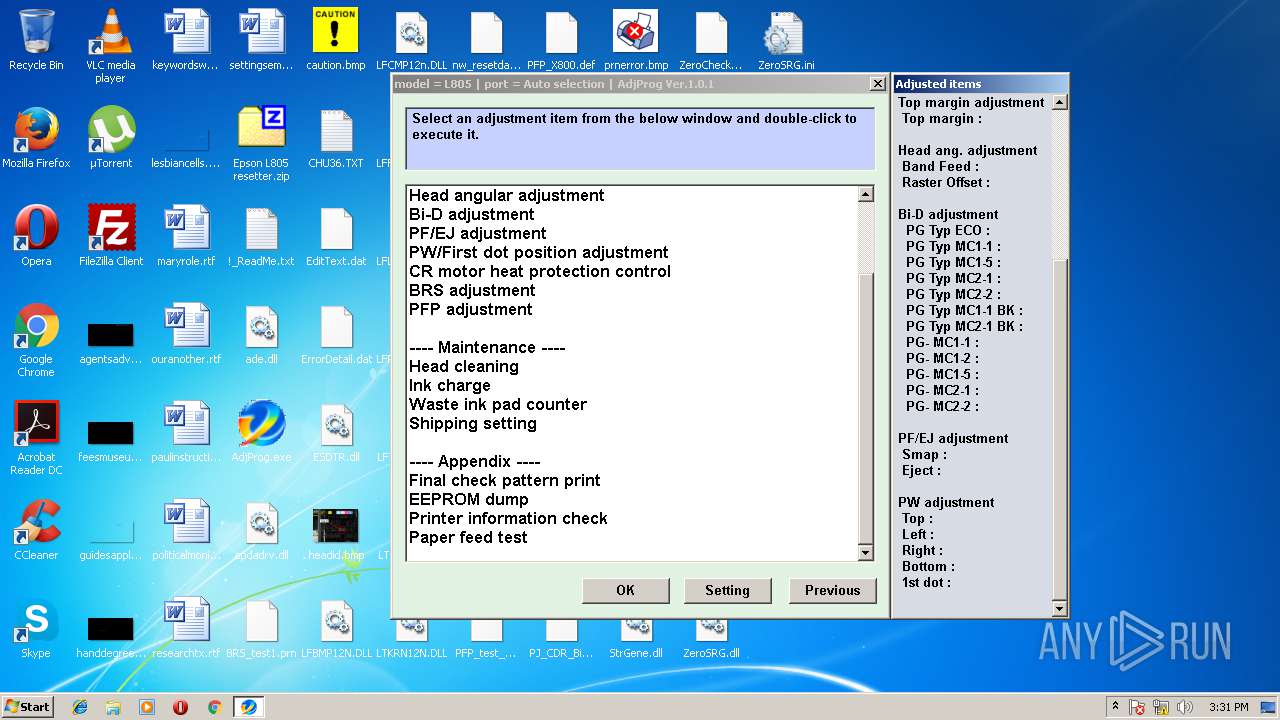The image size is (1280, 720).
Task: Select Shipping setting list item
Action: tap(472, 423)
